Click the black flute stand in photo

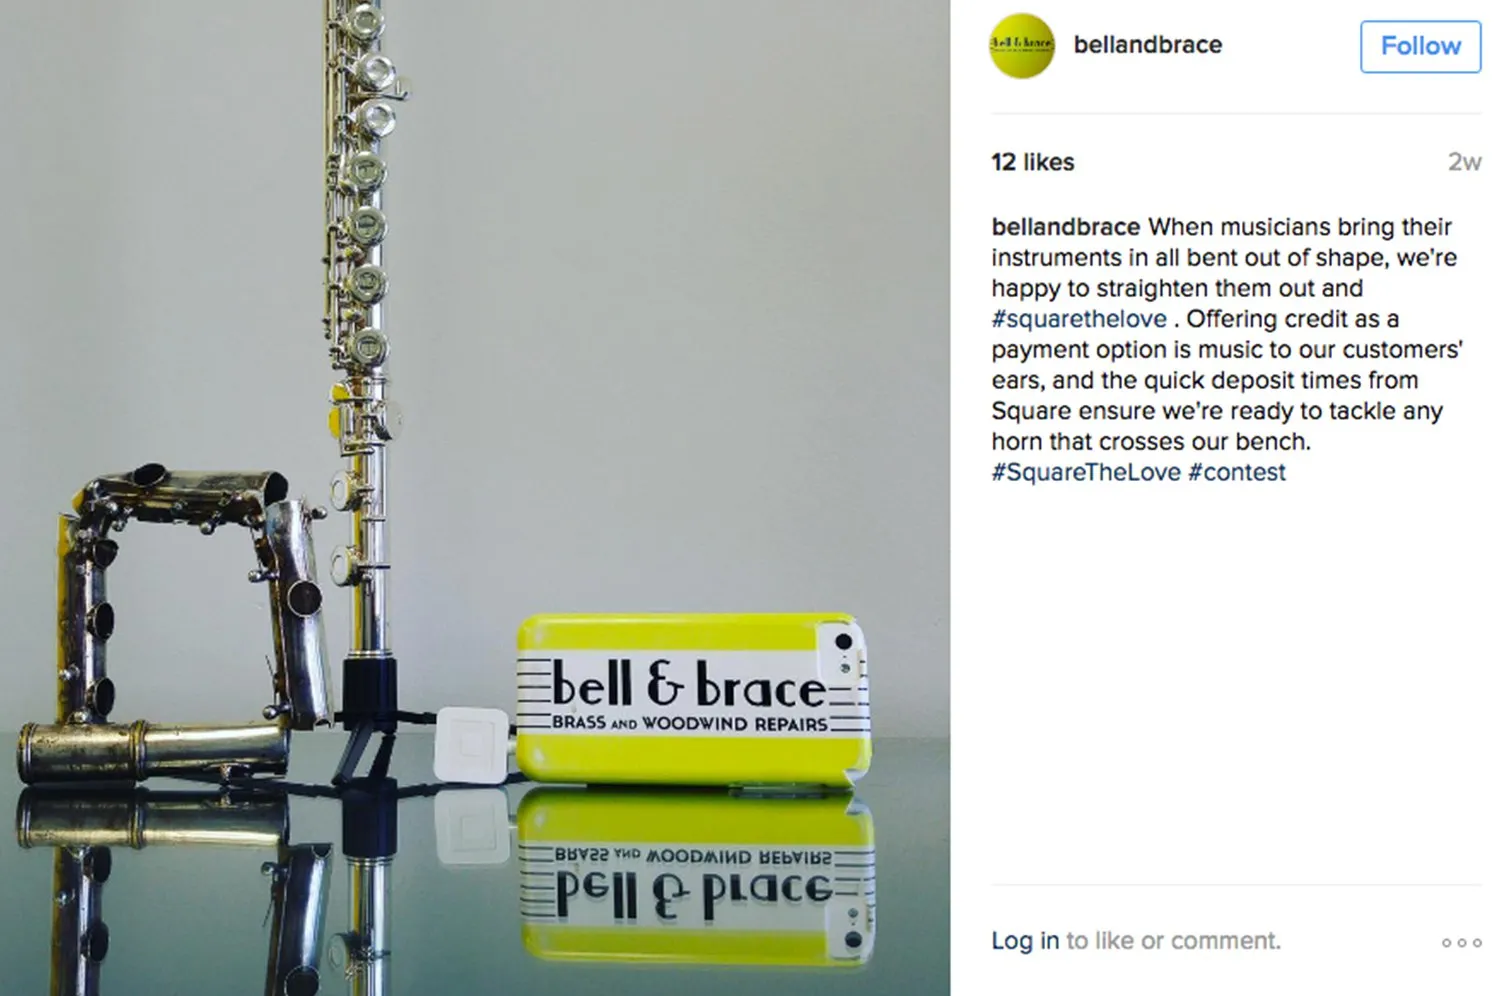point(366,715)
